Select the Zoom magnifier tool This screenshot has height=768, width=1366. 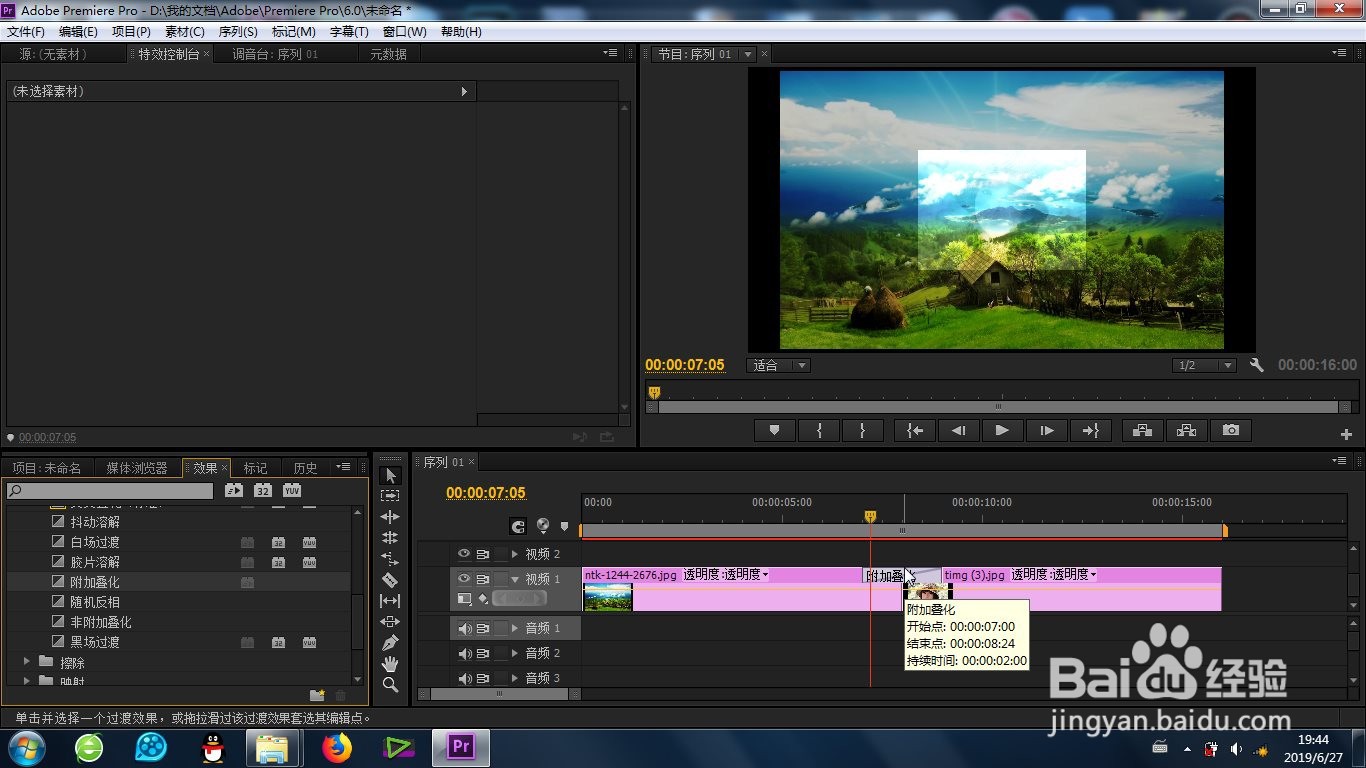390,685
